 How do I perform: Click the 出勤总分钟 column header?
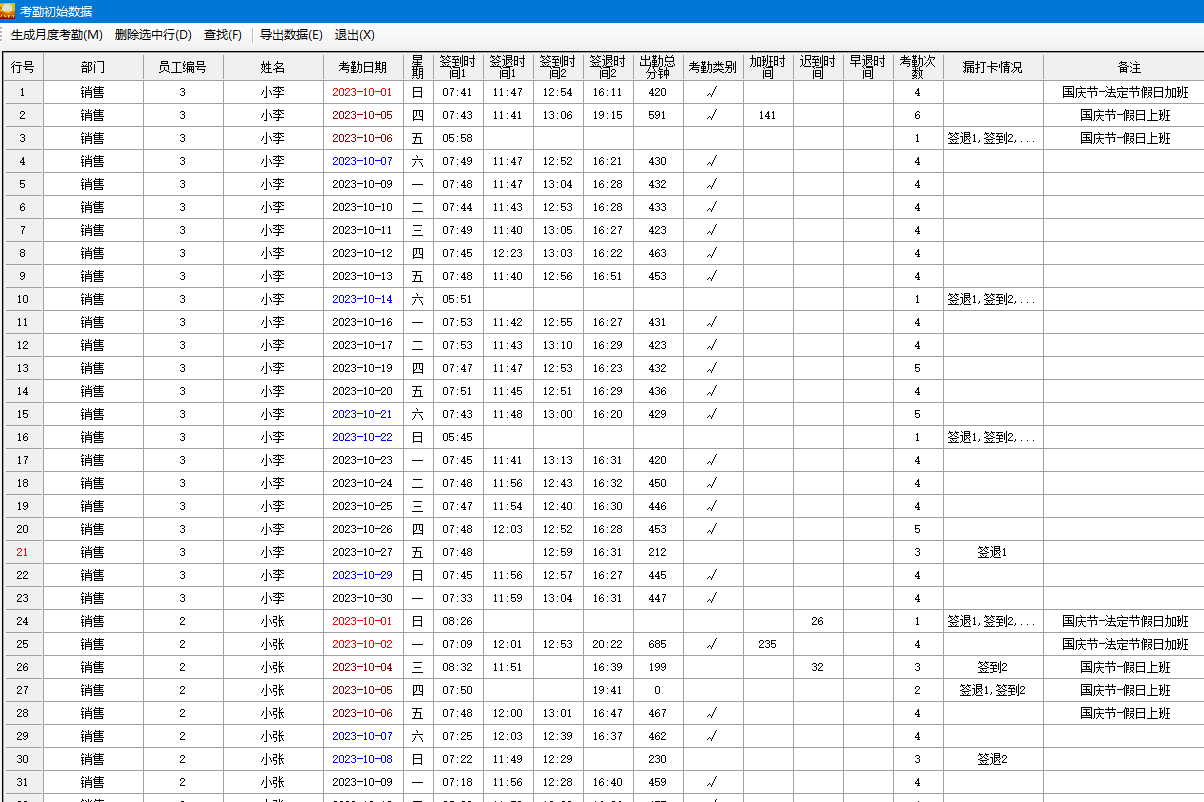click(x=658, y=67)
